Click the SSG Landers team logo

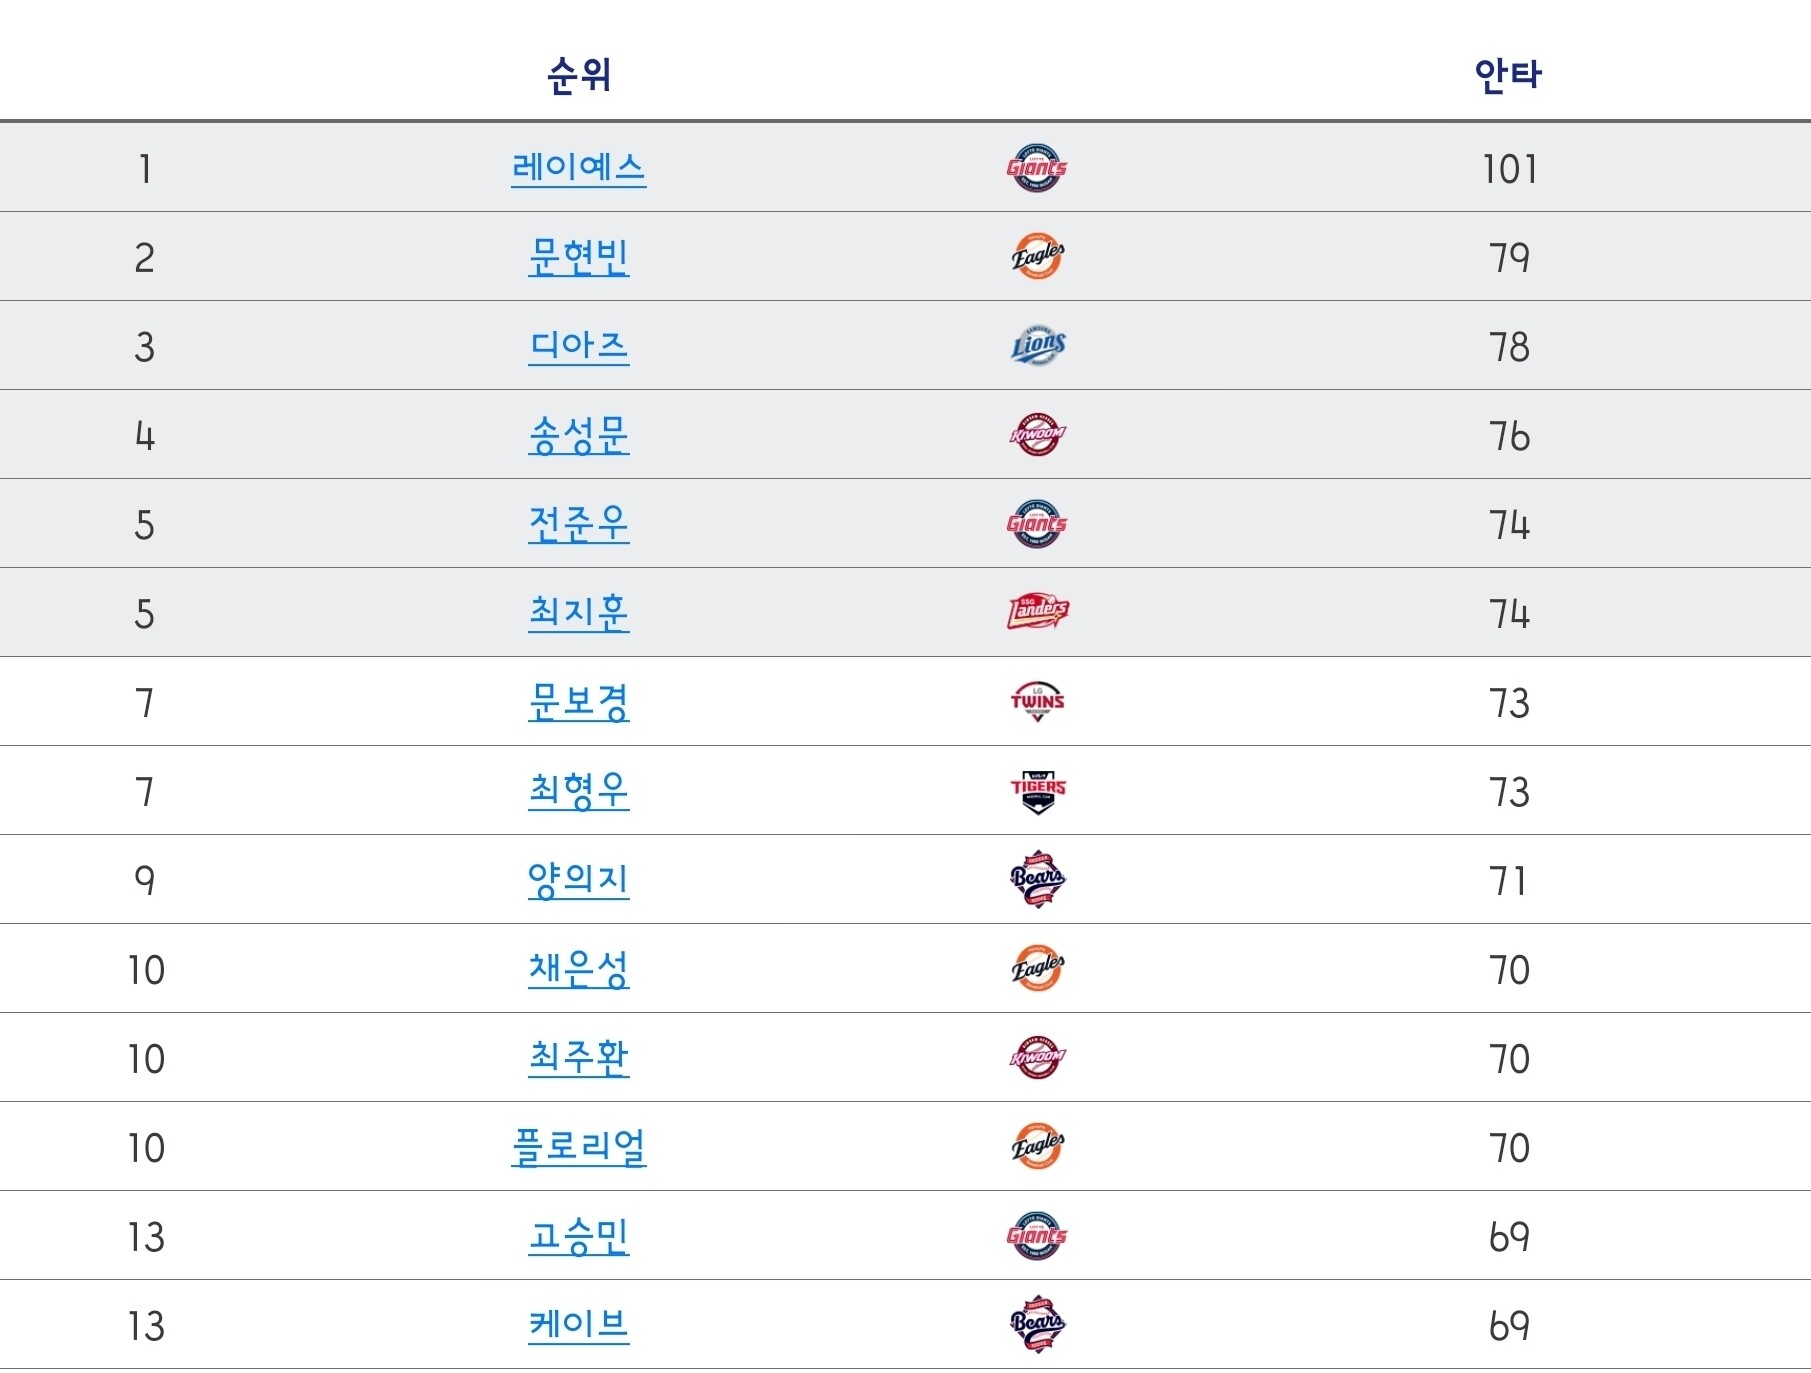[x=1037, y=612]
